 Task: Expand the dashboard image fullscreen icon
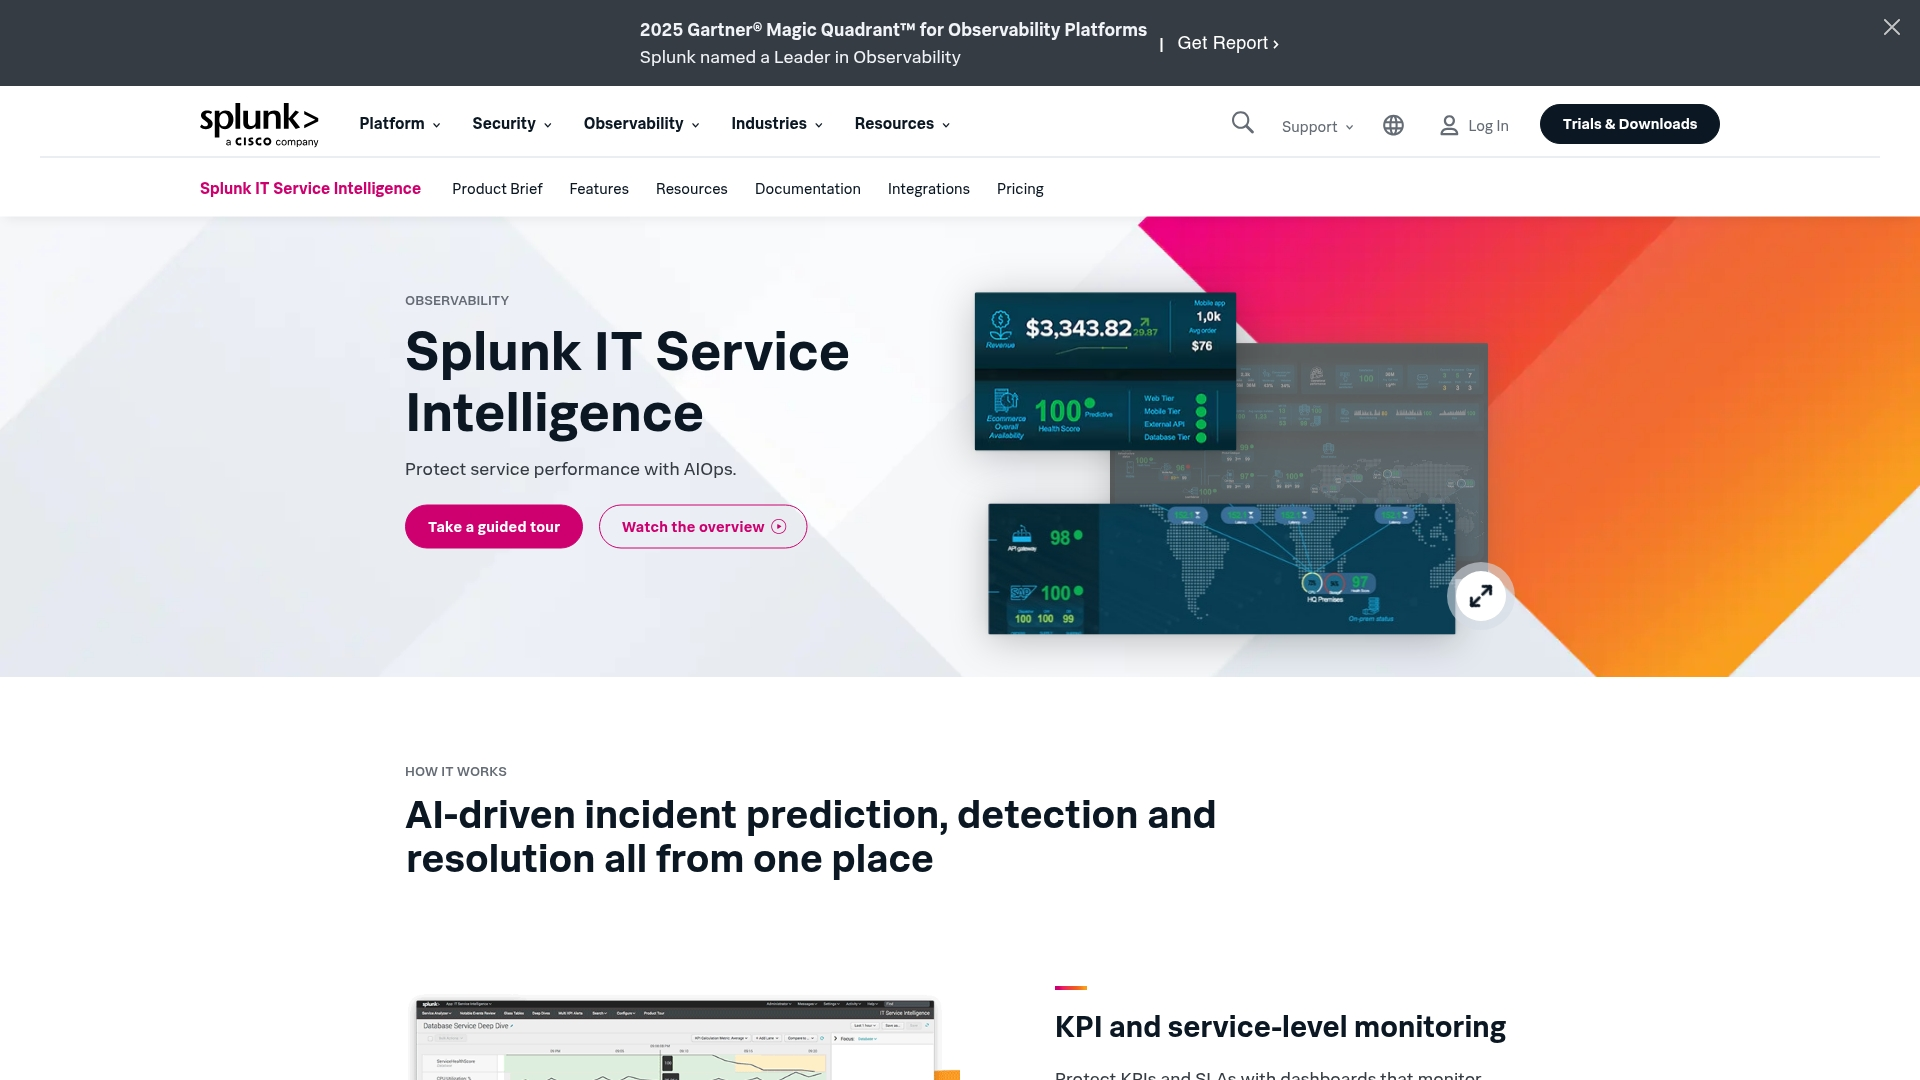pos(1480,596)
